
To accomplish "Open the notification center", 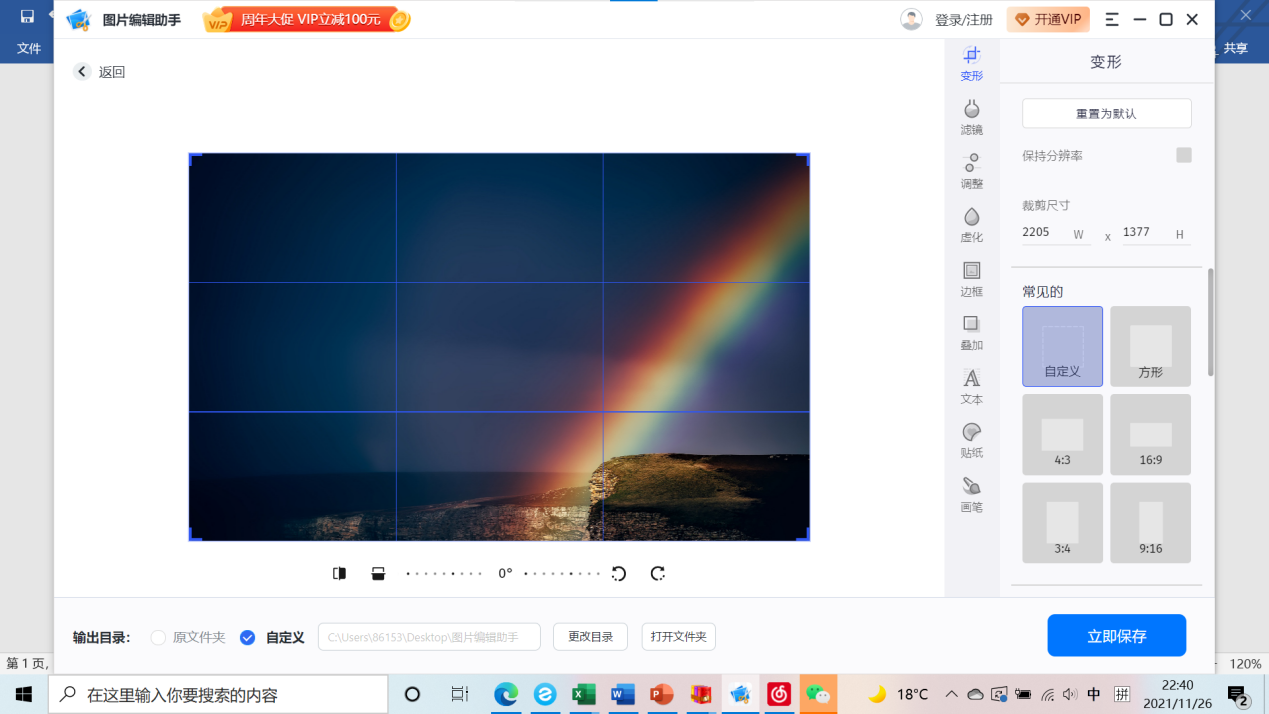I will (x=1238, y=694).
